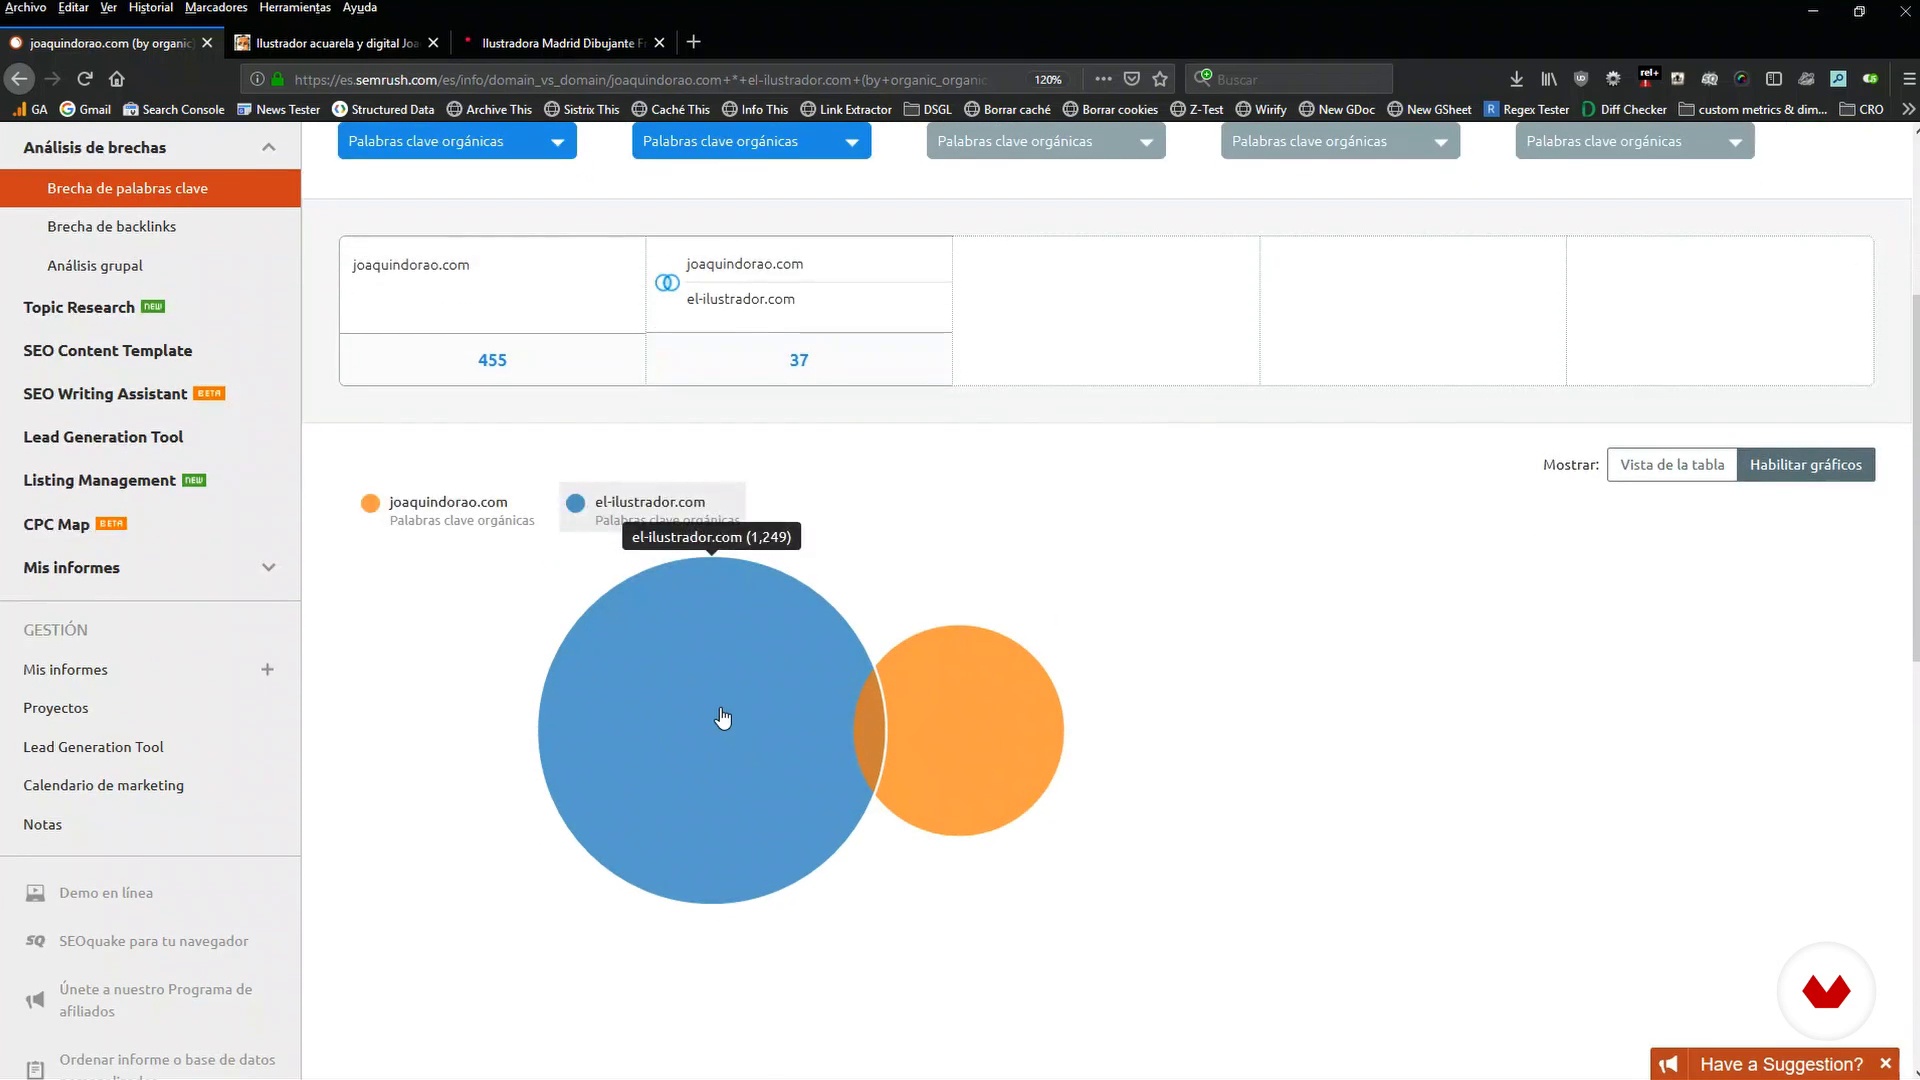Close the Ilustrador acuarela y digital tab

(x=433, y=43)
